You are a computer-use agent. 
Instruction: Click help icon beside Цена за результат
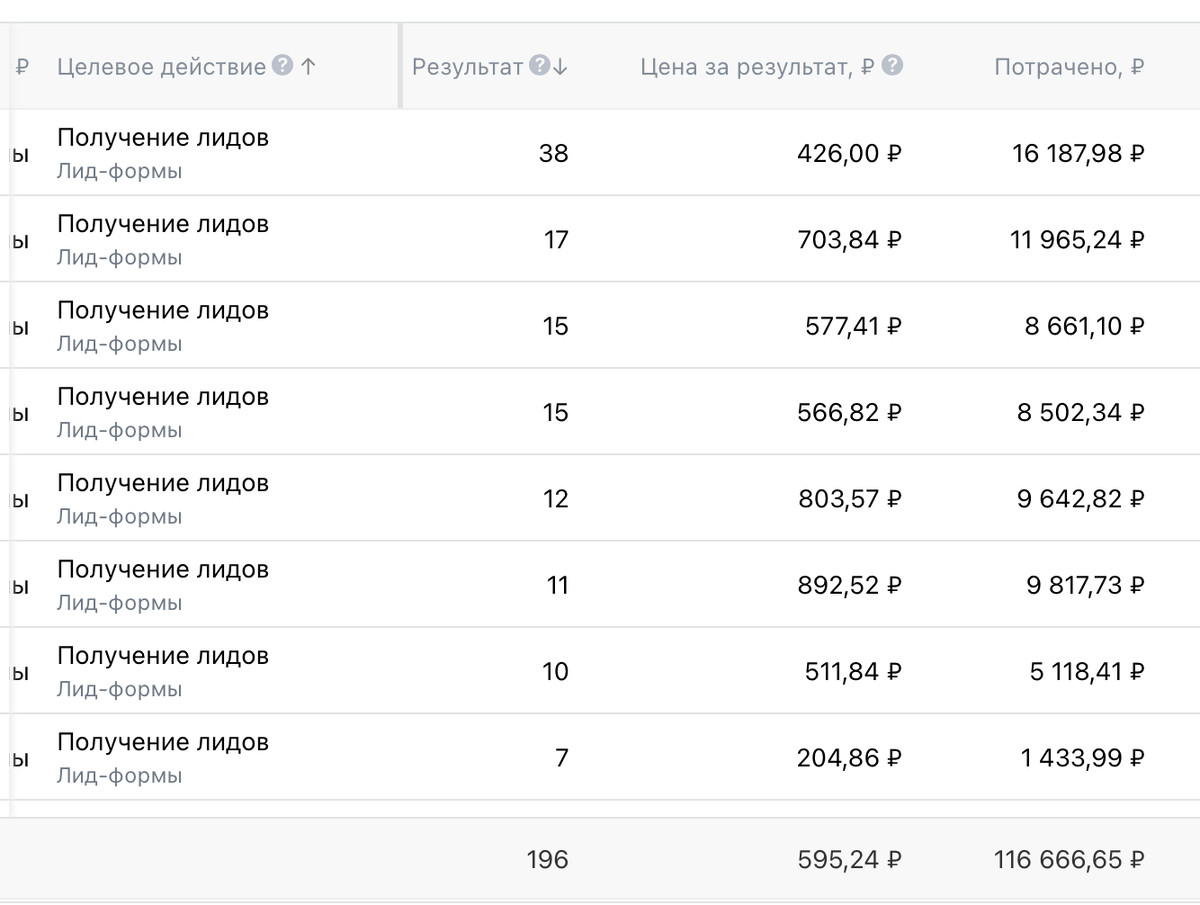coord(893,67)
